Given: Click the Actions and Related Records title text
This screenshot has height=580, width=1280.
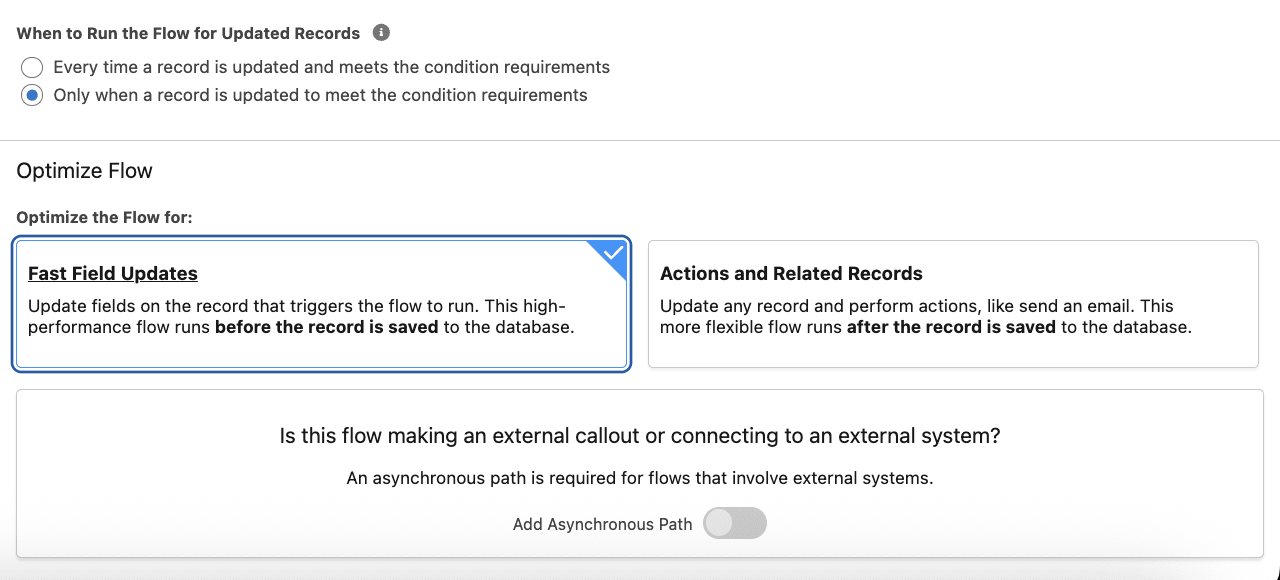Looking at the screenshot, I should point(791,274).
